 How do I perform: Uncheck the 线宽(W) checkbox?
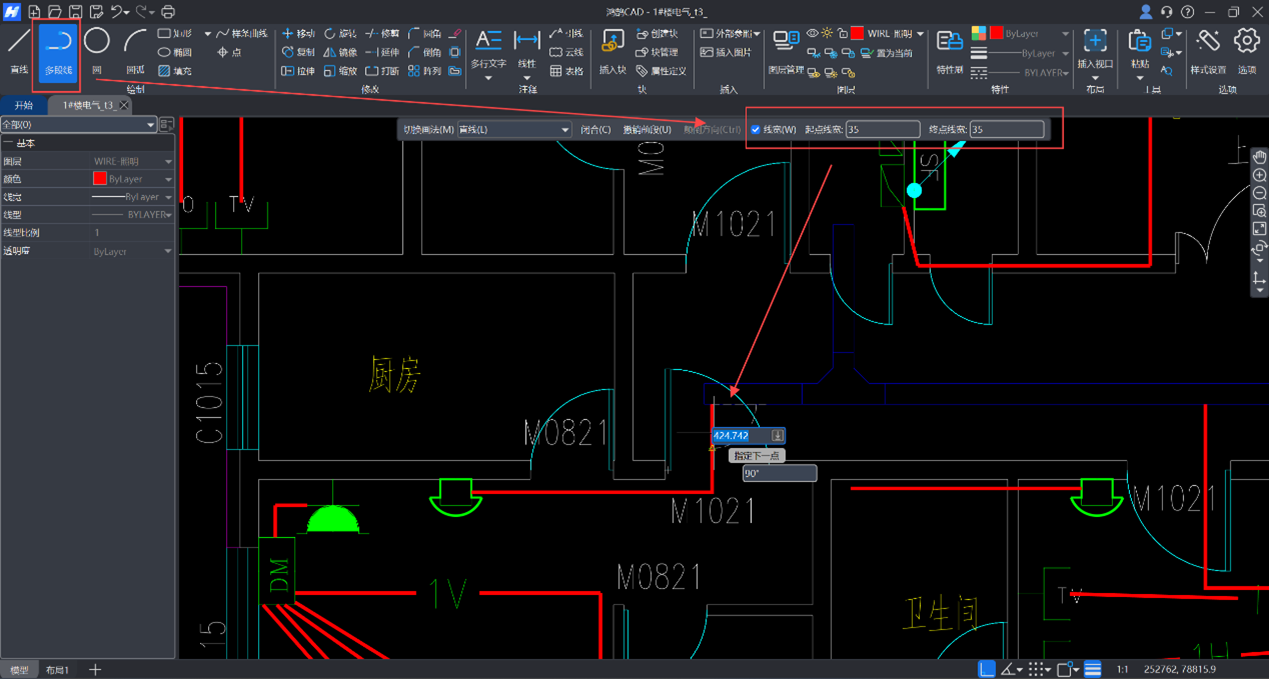756,130
